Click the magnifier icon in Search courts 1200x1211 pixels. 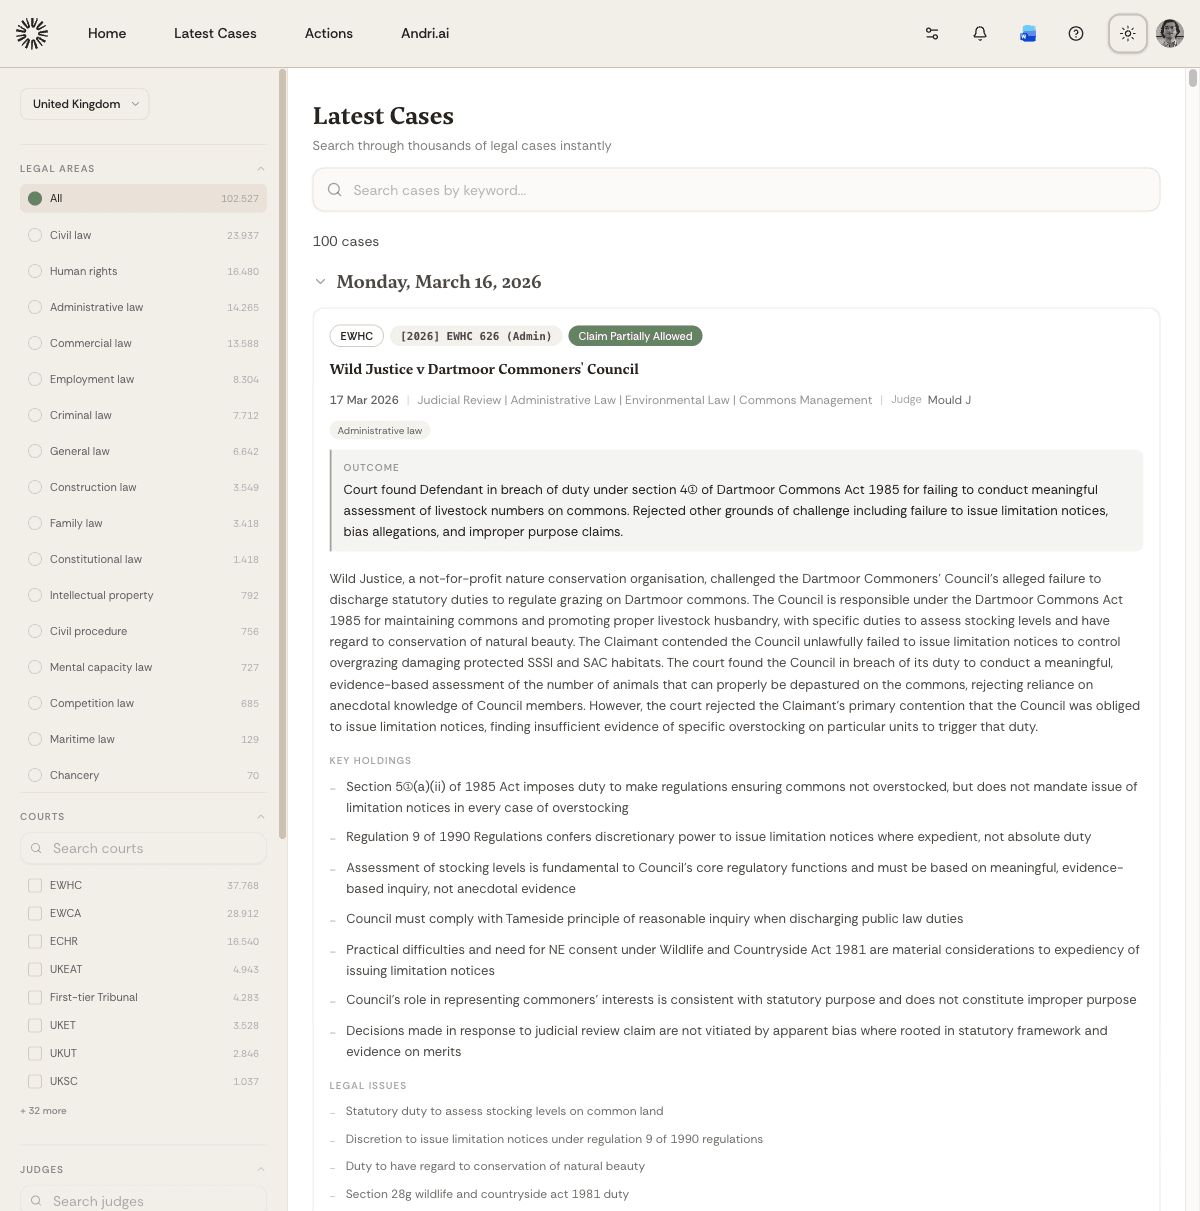[x=36, y=848]
